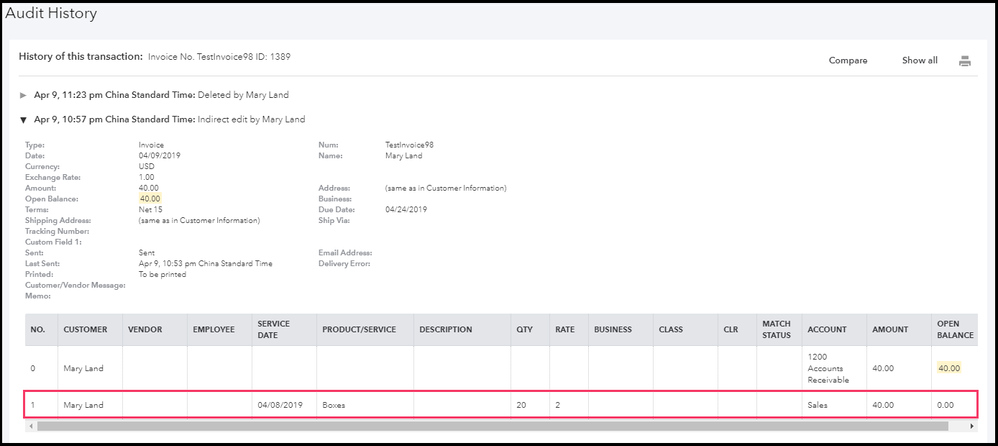Click amount 40.00 in the Sales row

[883, 405]
